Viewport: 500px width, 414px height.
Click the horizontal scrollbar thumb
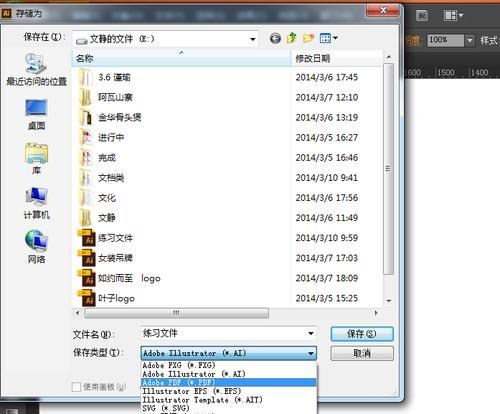177,313
